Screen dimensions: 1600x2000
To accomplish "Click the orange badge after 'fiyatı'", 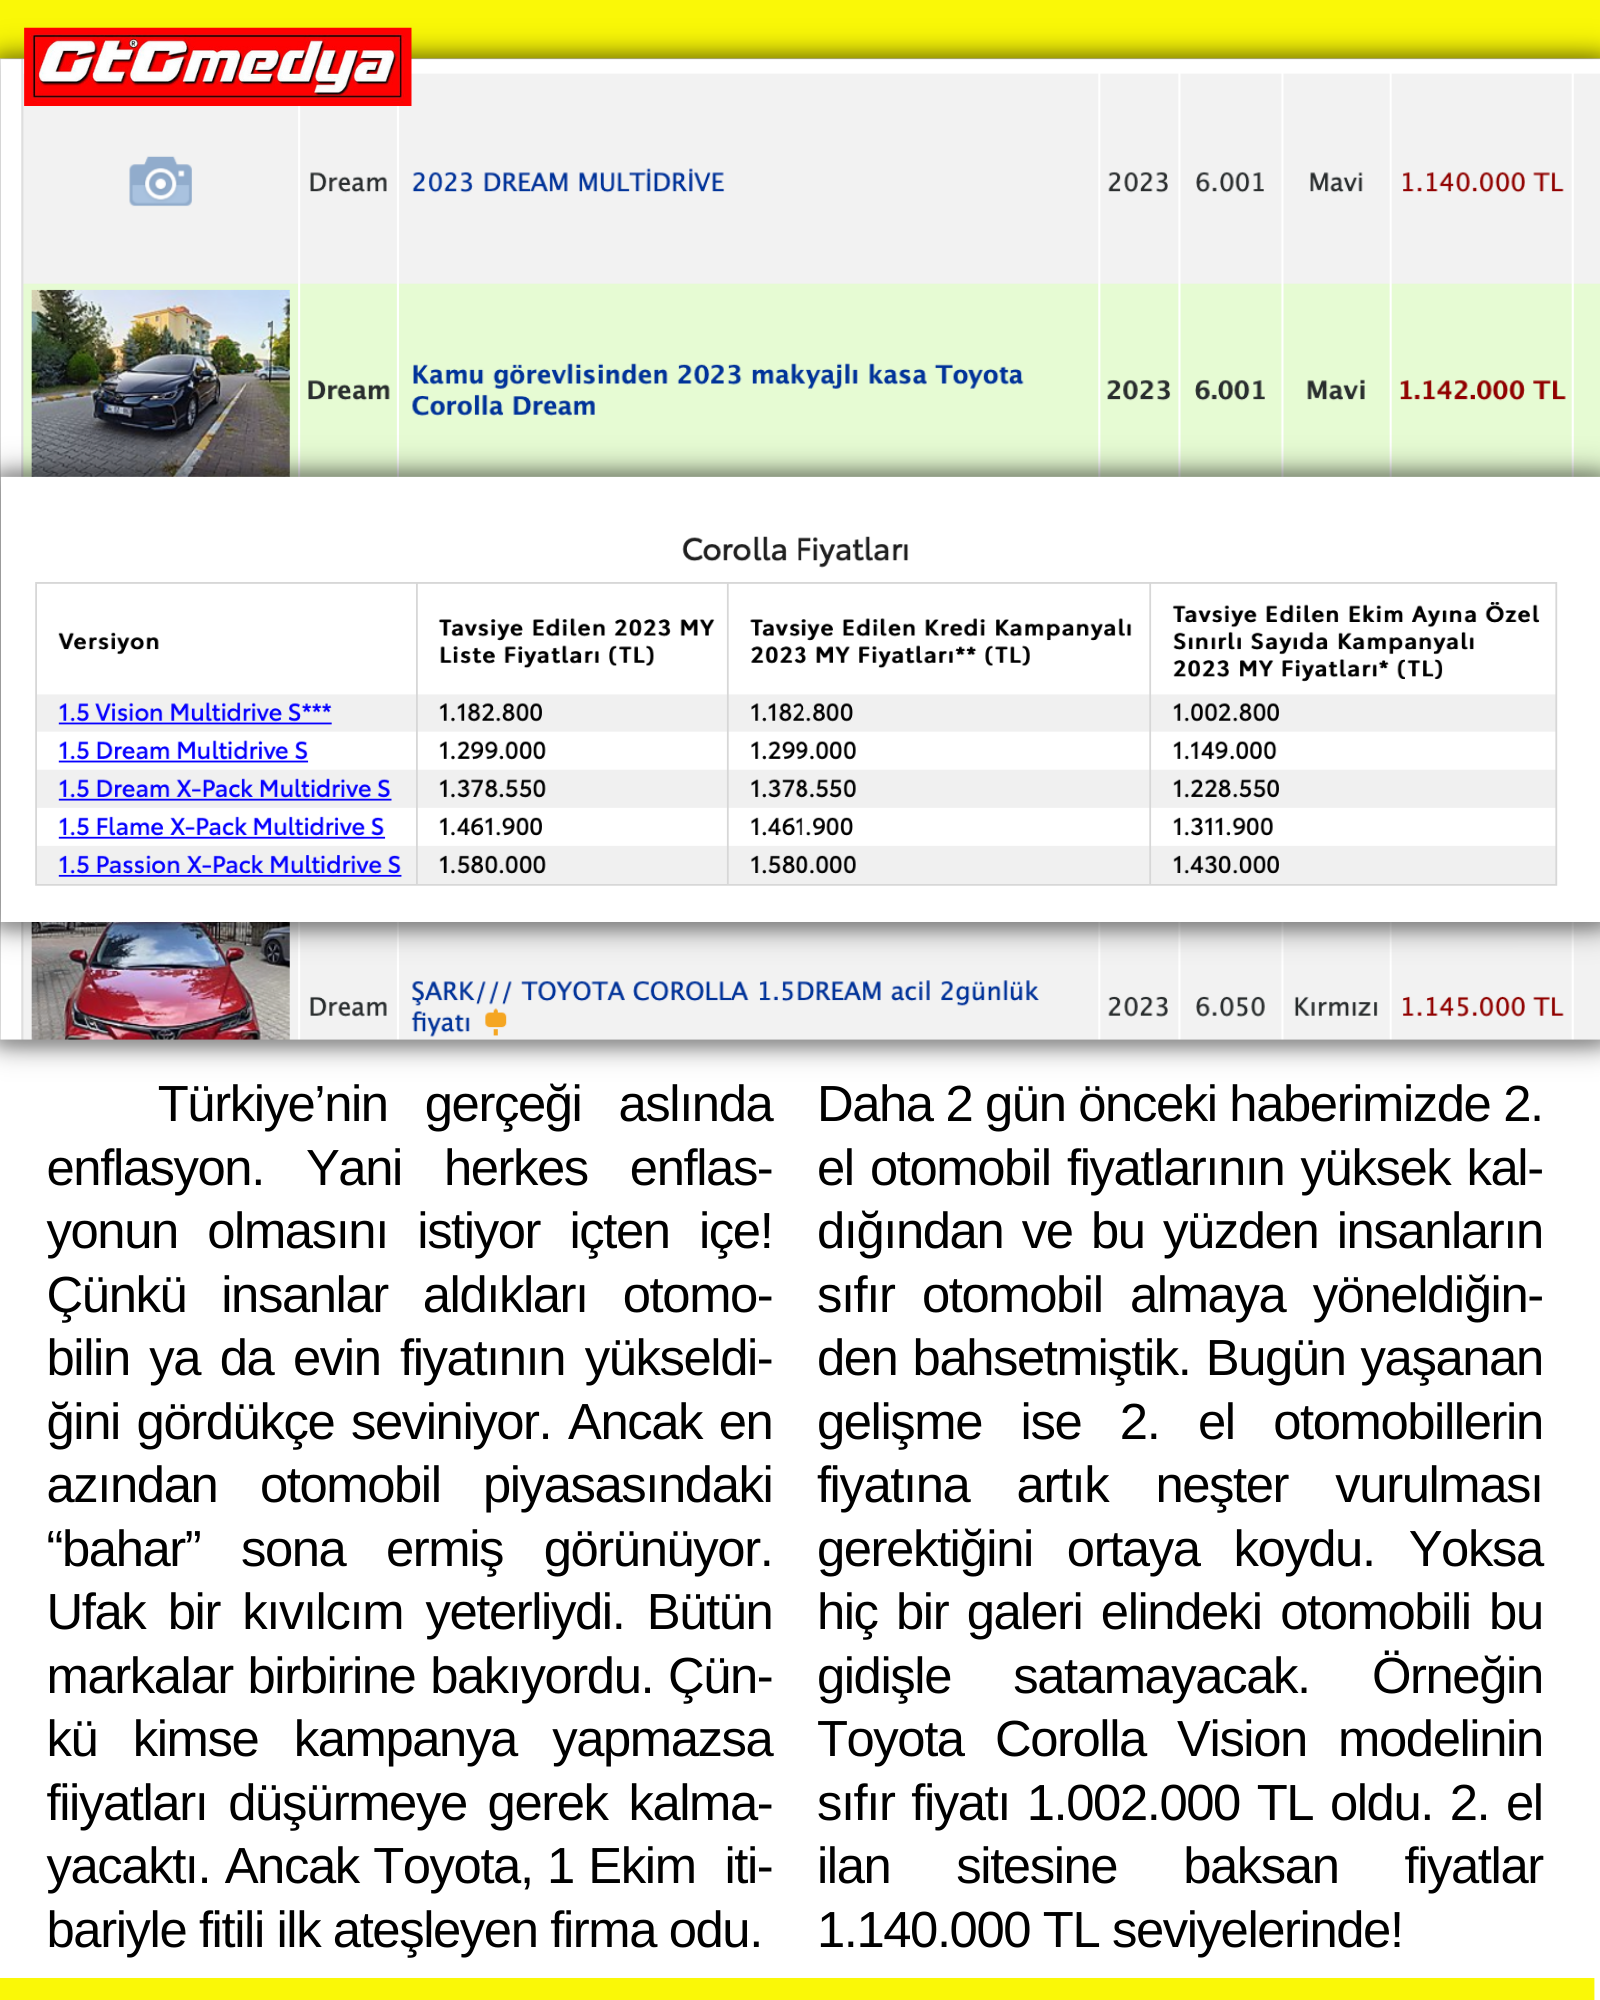I will tap(495, 1021).
